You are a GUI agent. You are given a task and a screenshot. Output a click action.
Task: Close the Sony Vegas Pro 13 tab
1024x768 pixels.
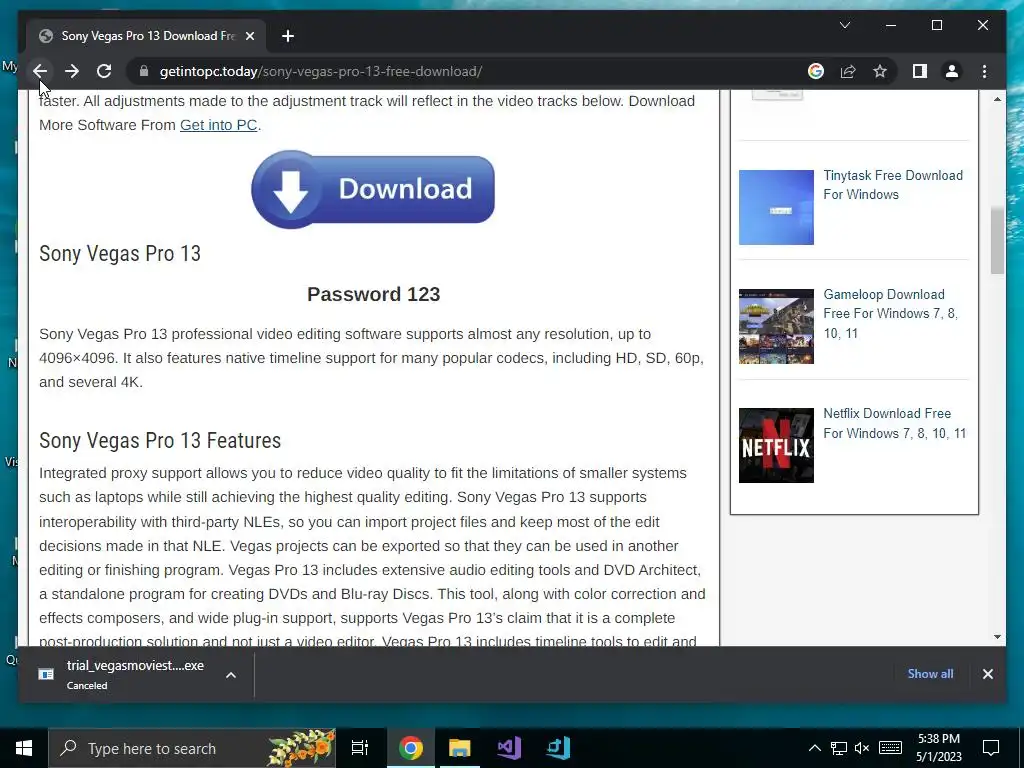coord(249,36)
